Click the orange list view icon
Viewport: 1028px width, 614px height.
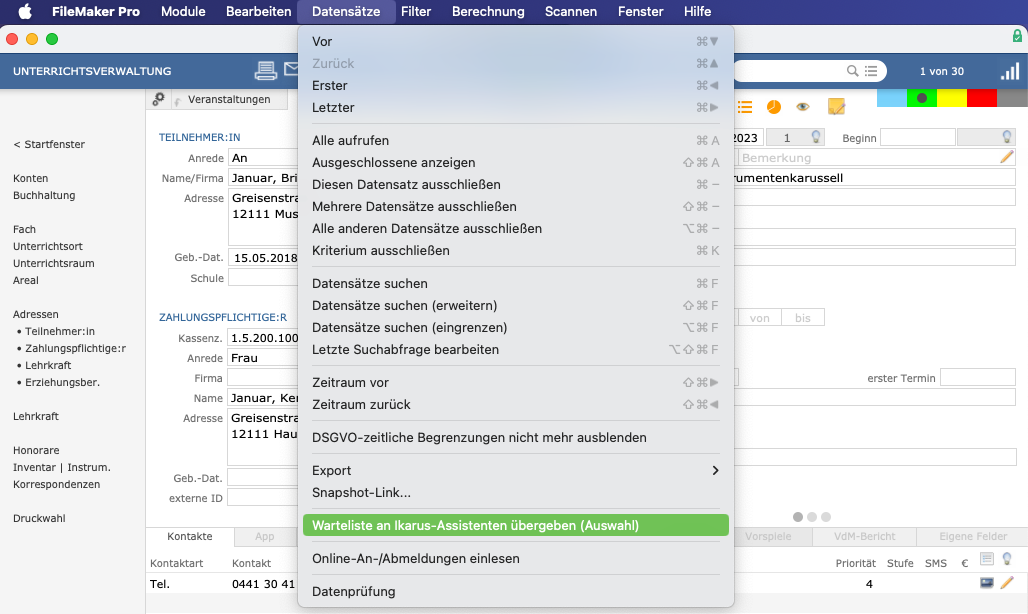tap(745, 107)
